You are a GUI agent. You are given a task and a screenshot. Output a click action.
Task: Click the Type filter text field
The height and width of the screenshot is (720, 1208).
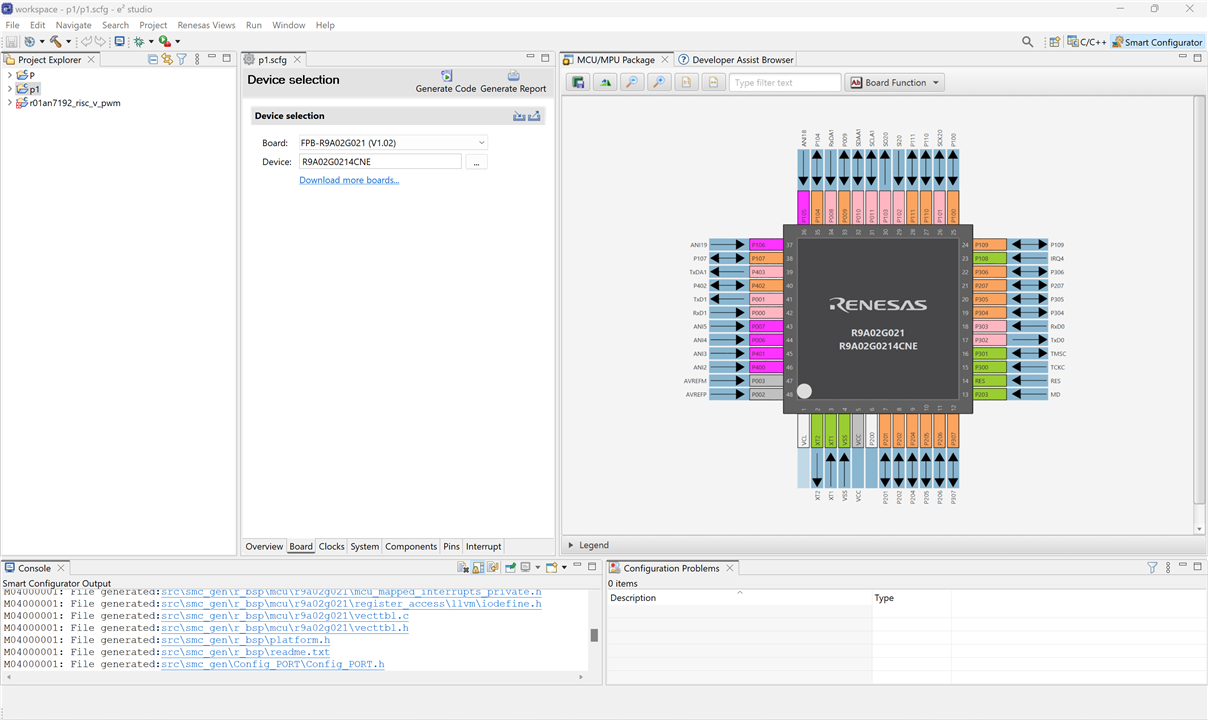pyautogui.click(x=784, y=83)
